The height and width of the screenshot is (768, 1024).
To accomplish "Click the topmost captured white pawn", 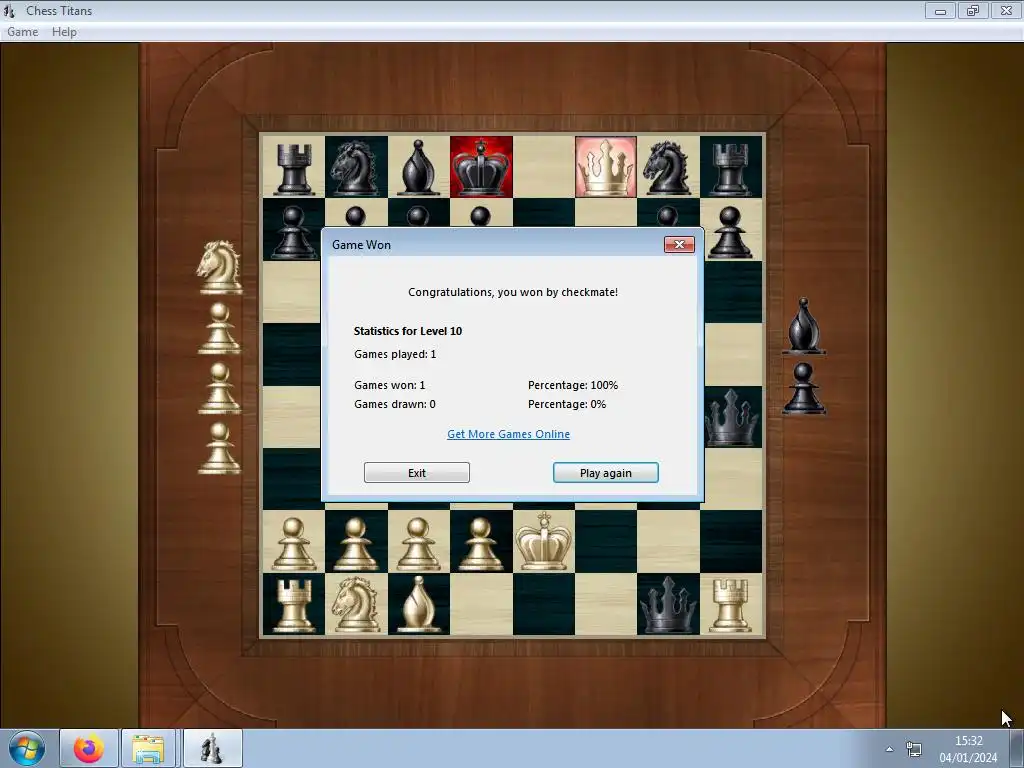I will 219,328.
